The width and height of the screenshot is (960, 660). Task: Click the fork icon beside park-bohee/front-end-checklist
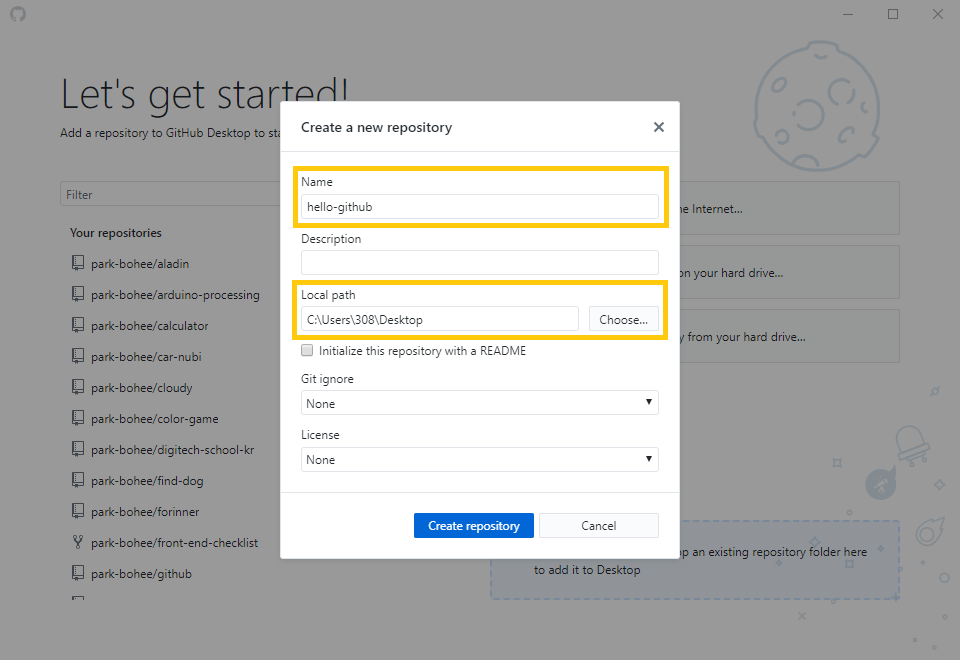pyautogui.click(x=78, y=542)
